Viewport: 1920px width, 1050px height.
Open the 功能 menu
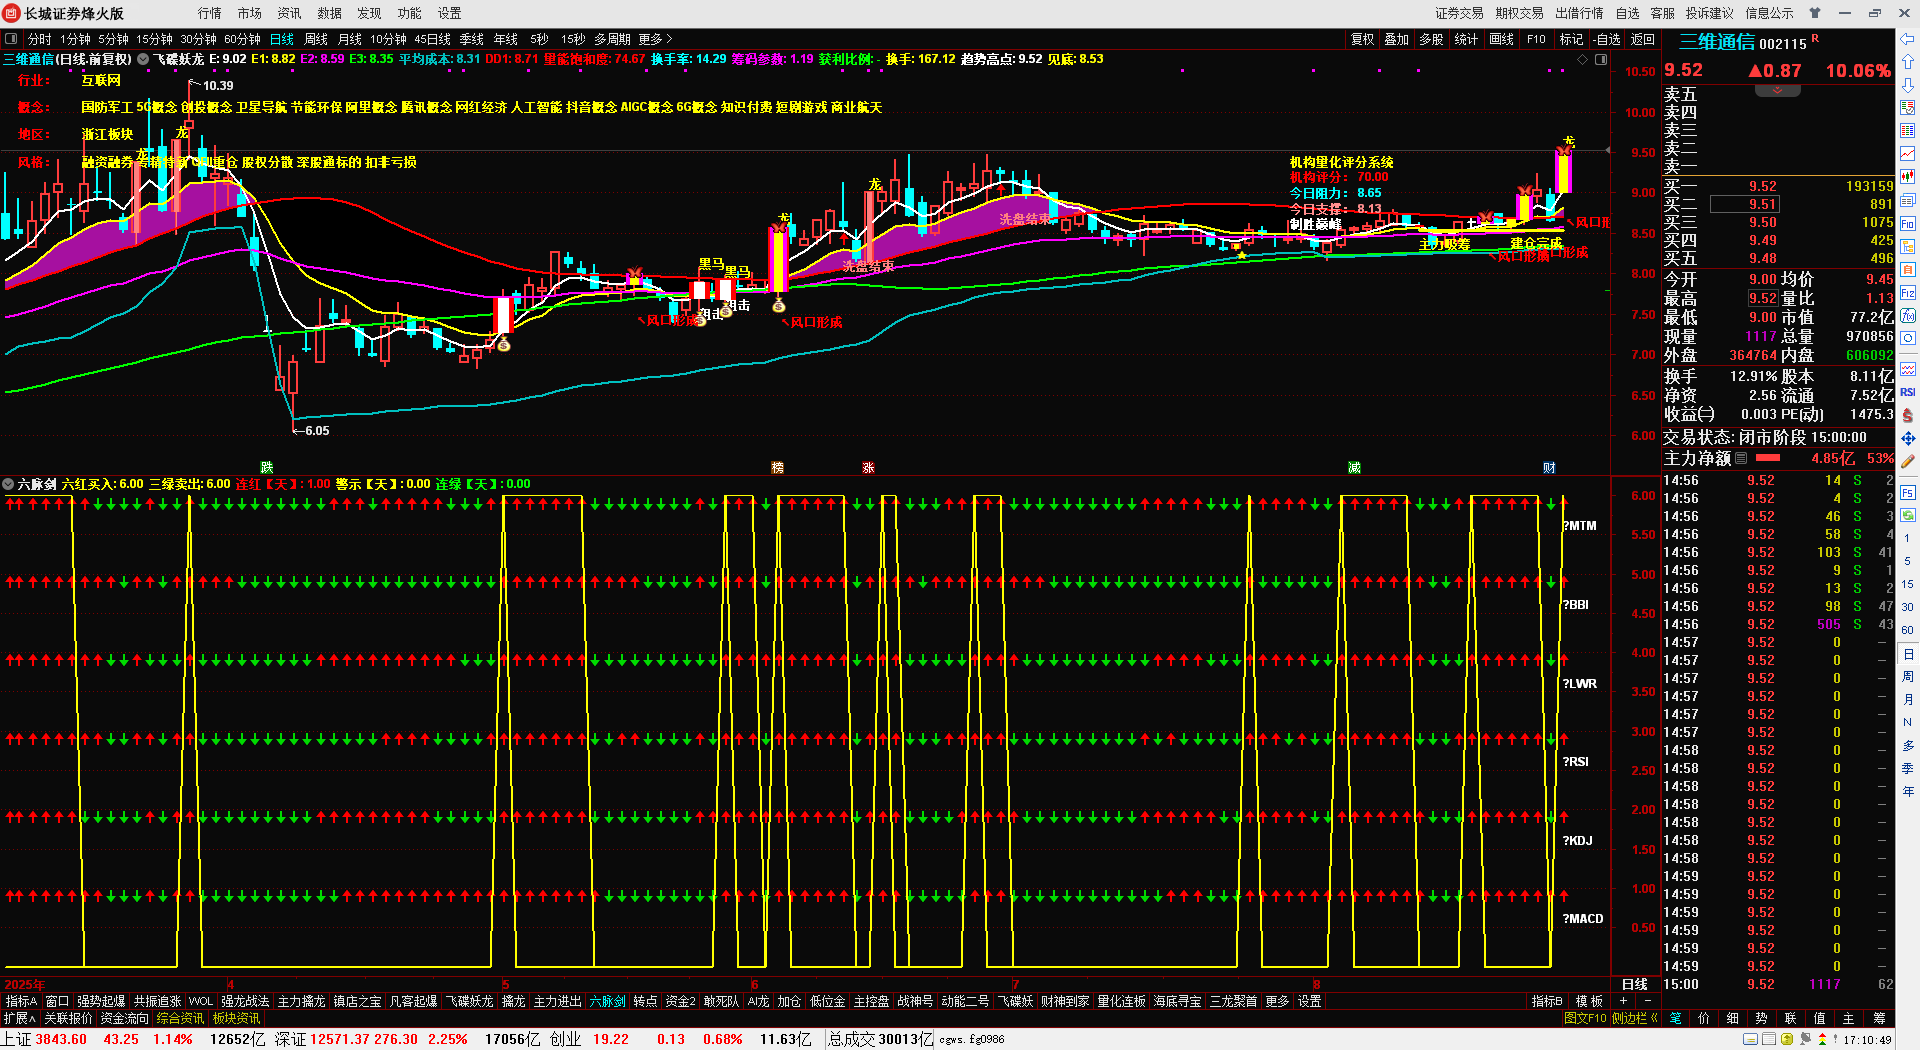(410, 13)
